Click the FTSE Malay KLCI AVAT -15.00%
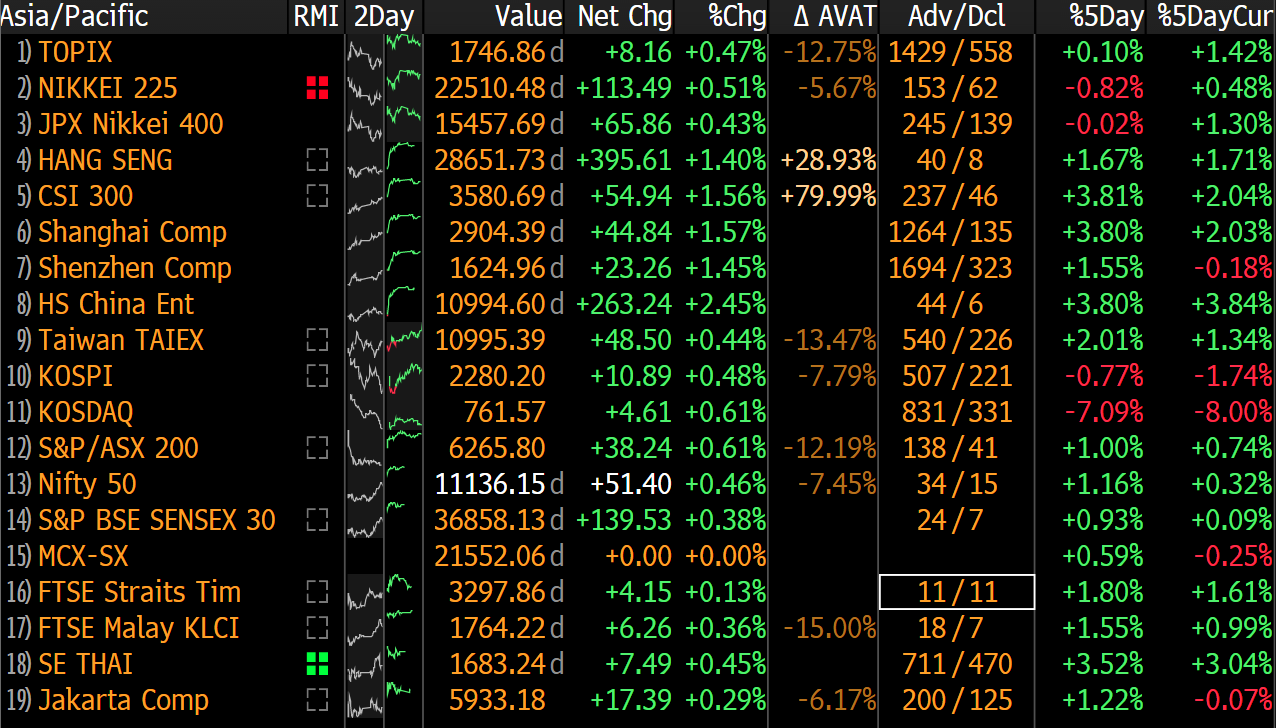Viewport: 1276px width, 728px height. pyautogui.click(x=829, y=628)
